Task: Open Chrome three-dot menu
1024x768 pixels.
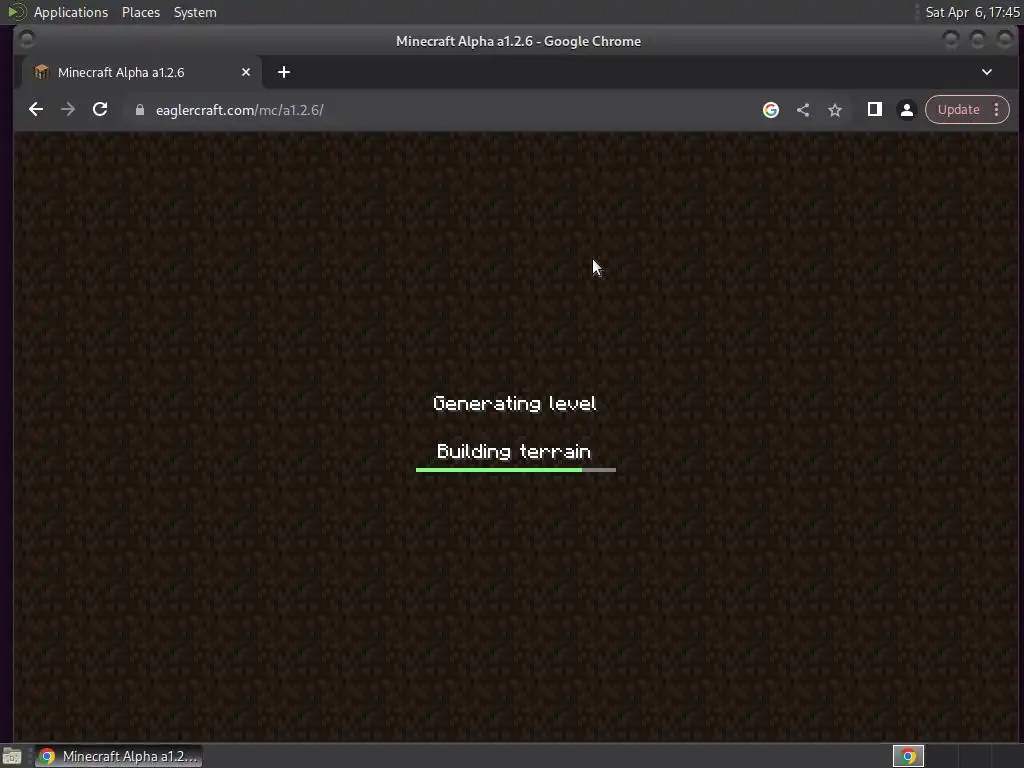Action: pos(997,110)
